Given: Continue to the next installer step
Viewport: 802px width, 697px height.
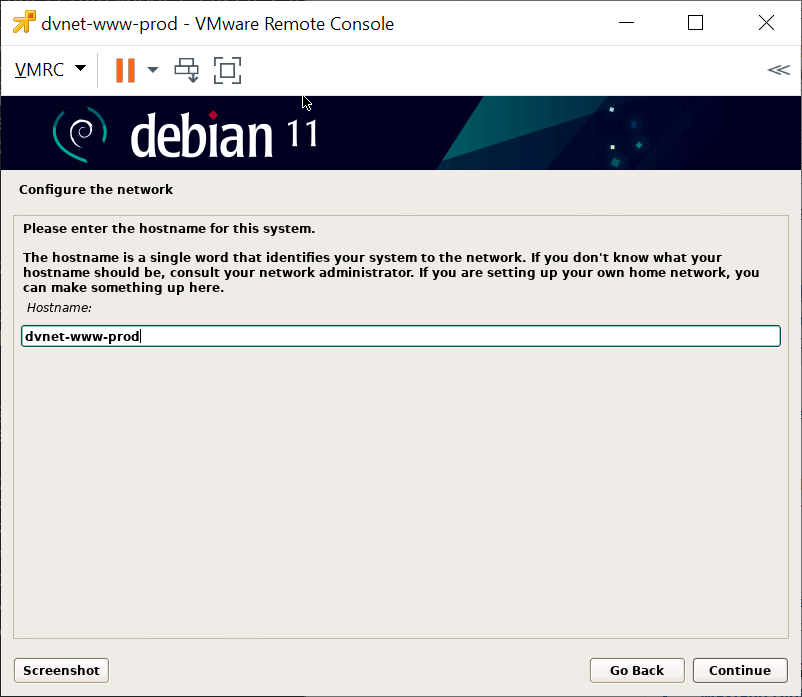Looking at the screenshot, I should pos(740,670).
